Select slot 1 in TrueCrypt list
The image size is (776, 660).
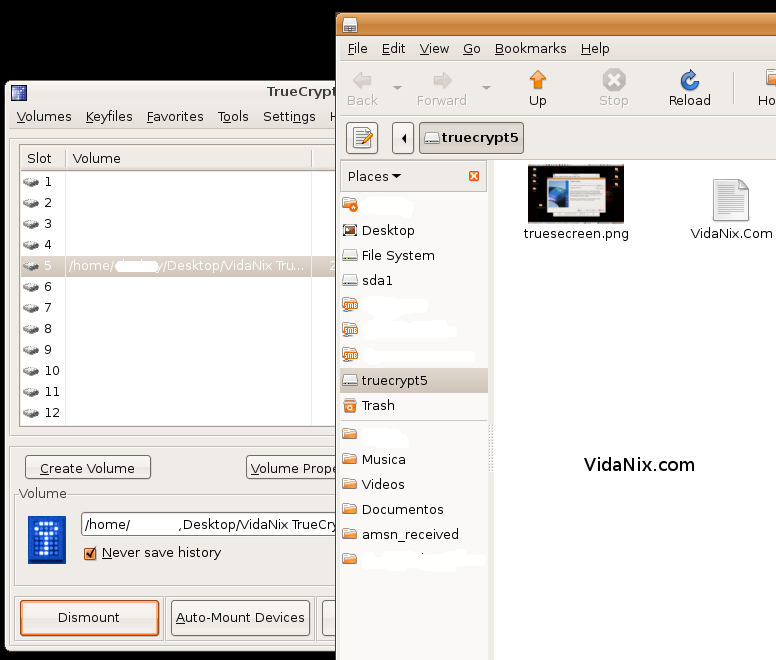[x=178, y=182]
